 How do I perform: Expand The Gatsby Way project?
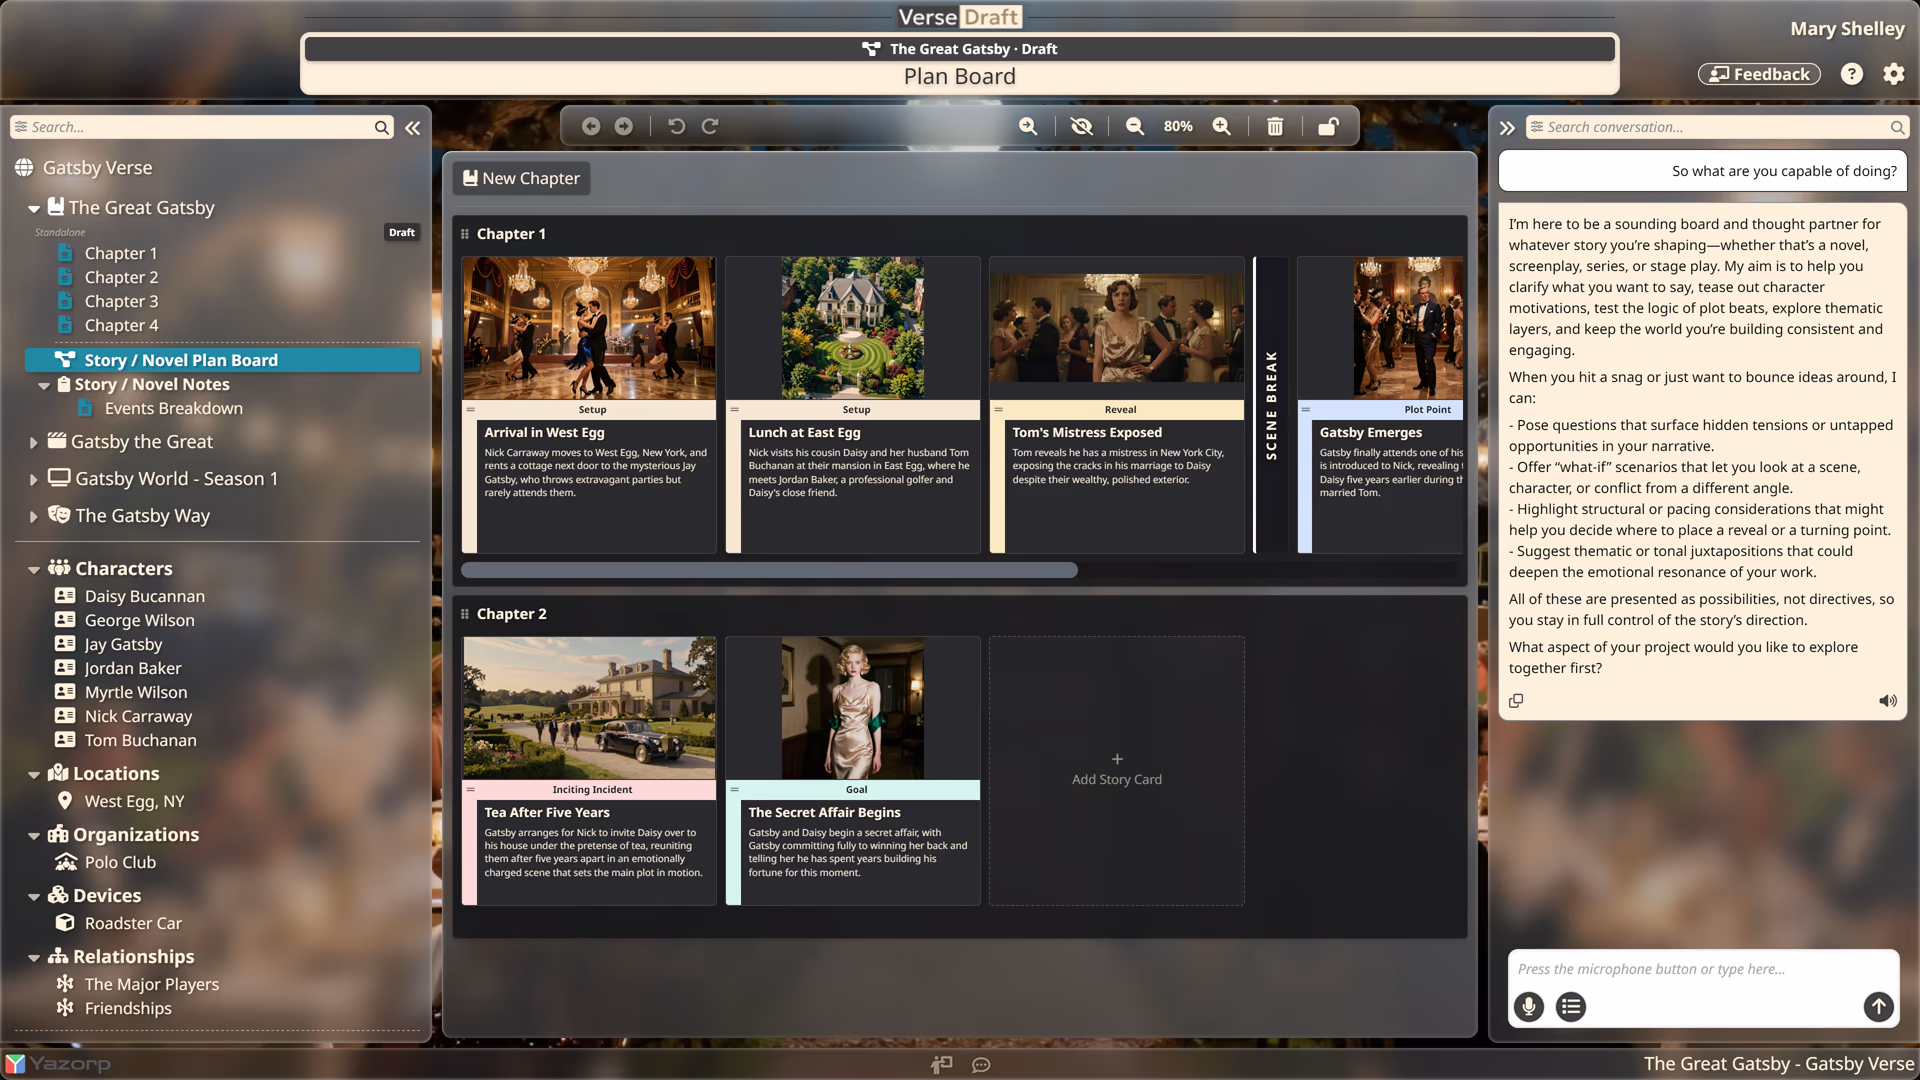(33, 517)
